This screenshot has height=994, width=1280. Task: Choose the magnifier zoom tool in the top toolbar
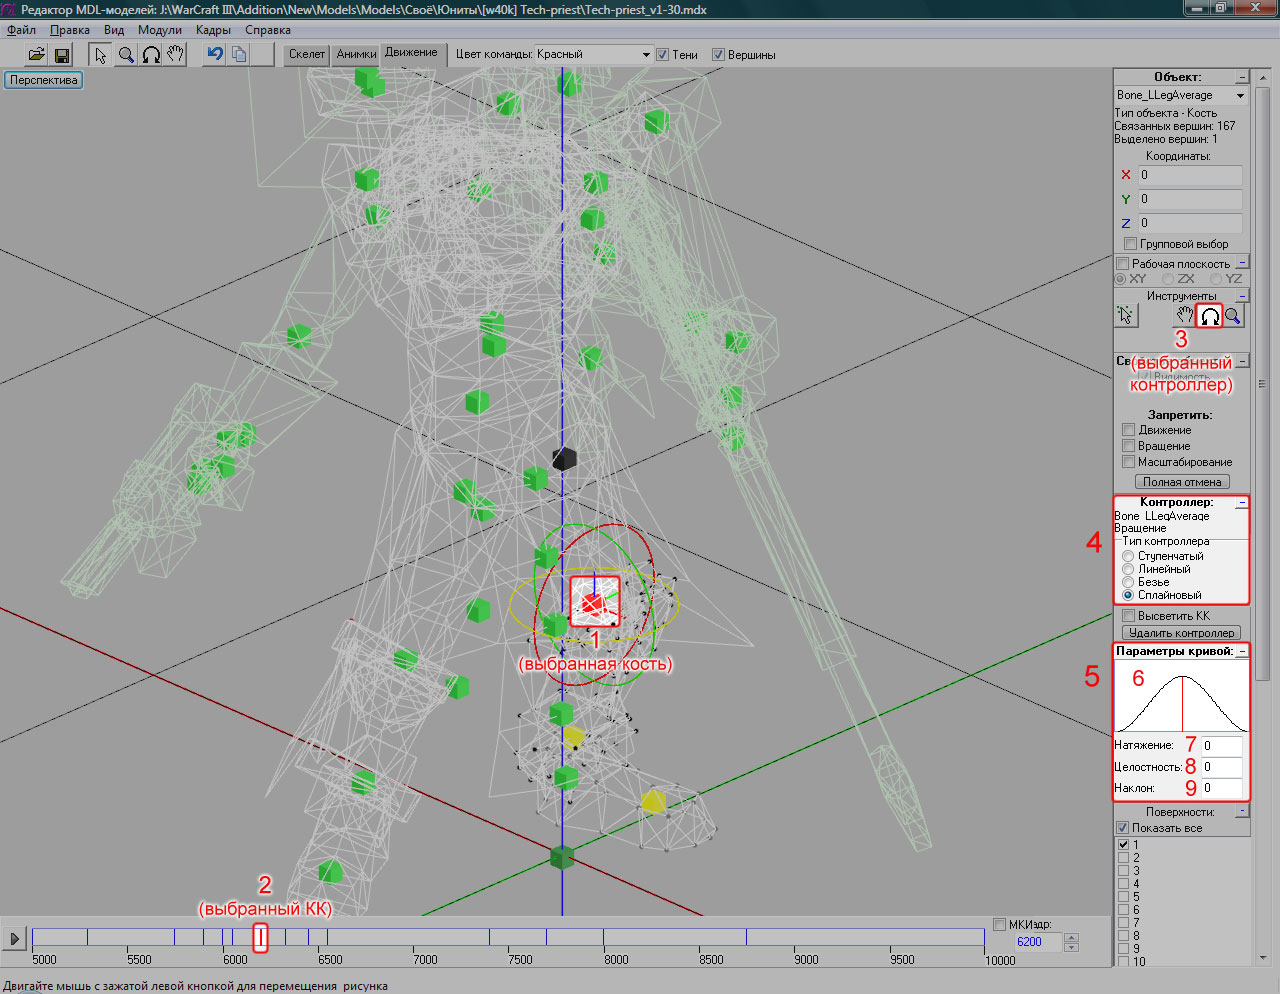126,55
